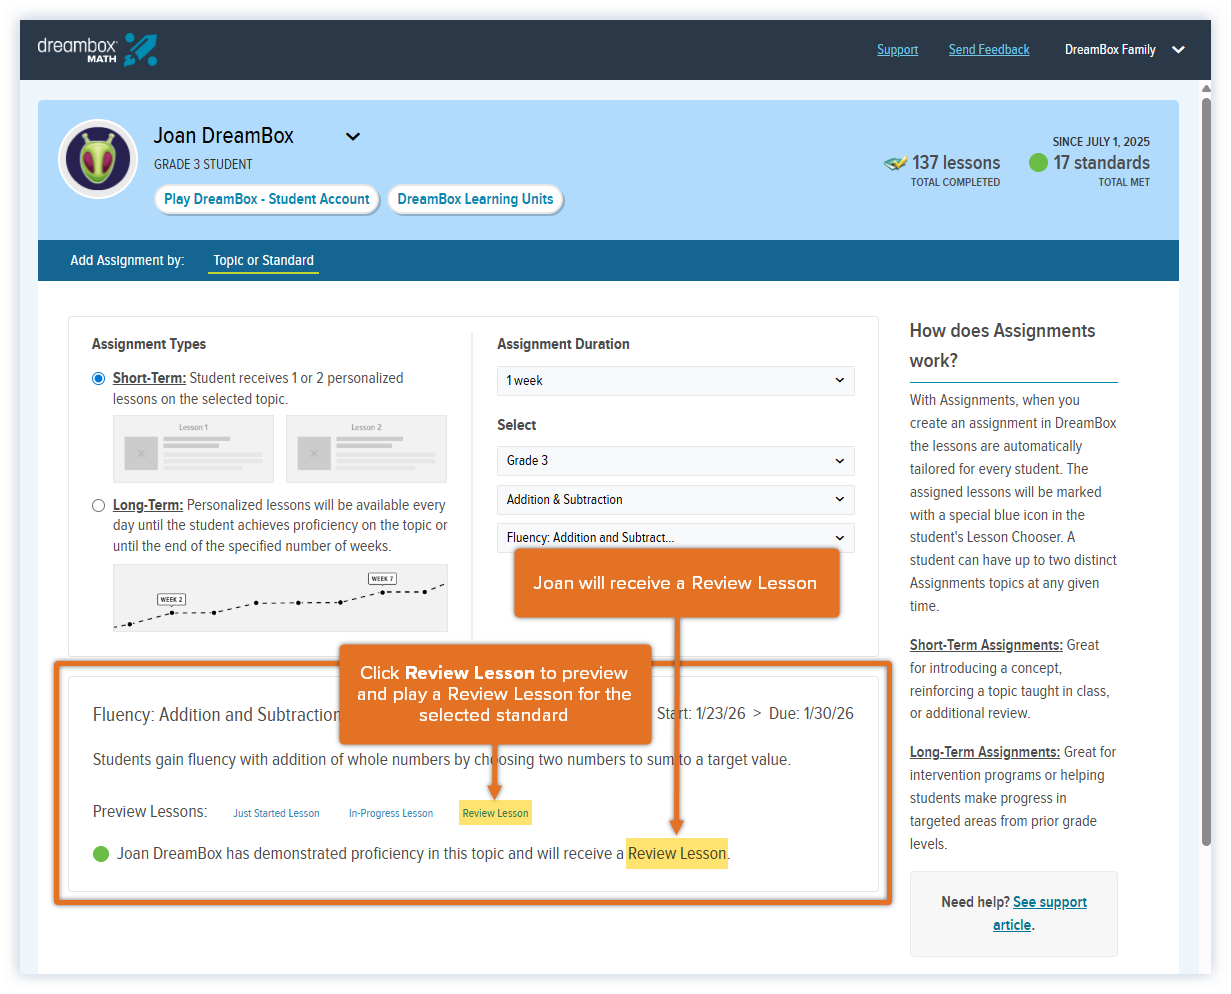Click the Due: 1/30/26 date text

click(811, 713)
